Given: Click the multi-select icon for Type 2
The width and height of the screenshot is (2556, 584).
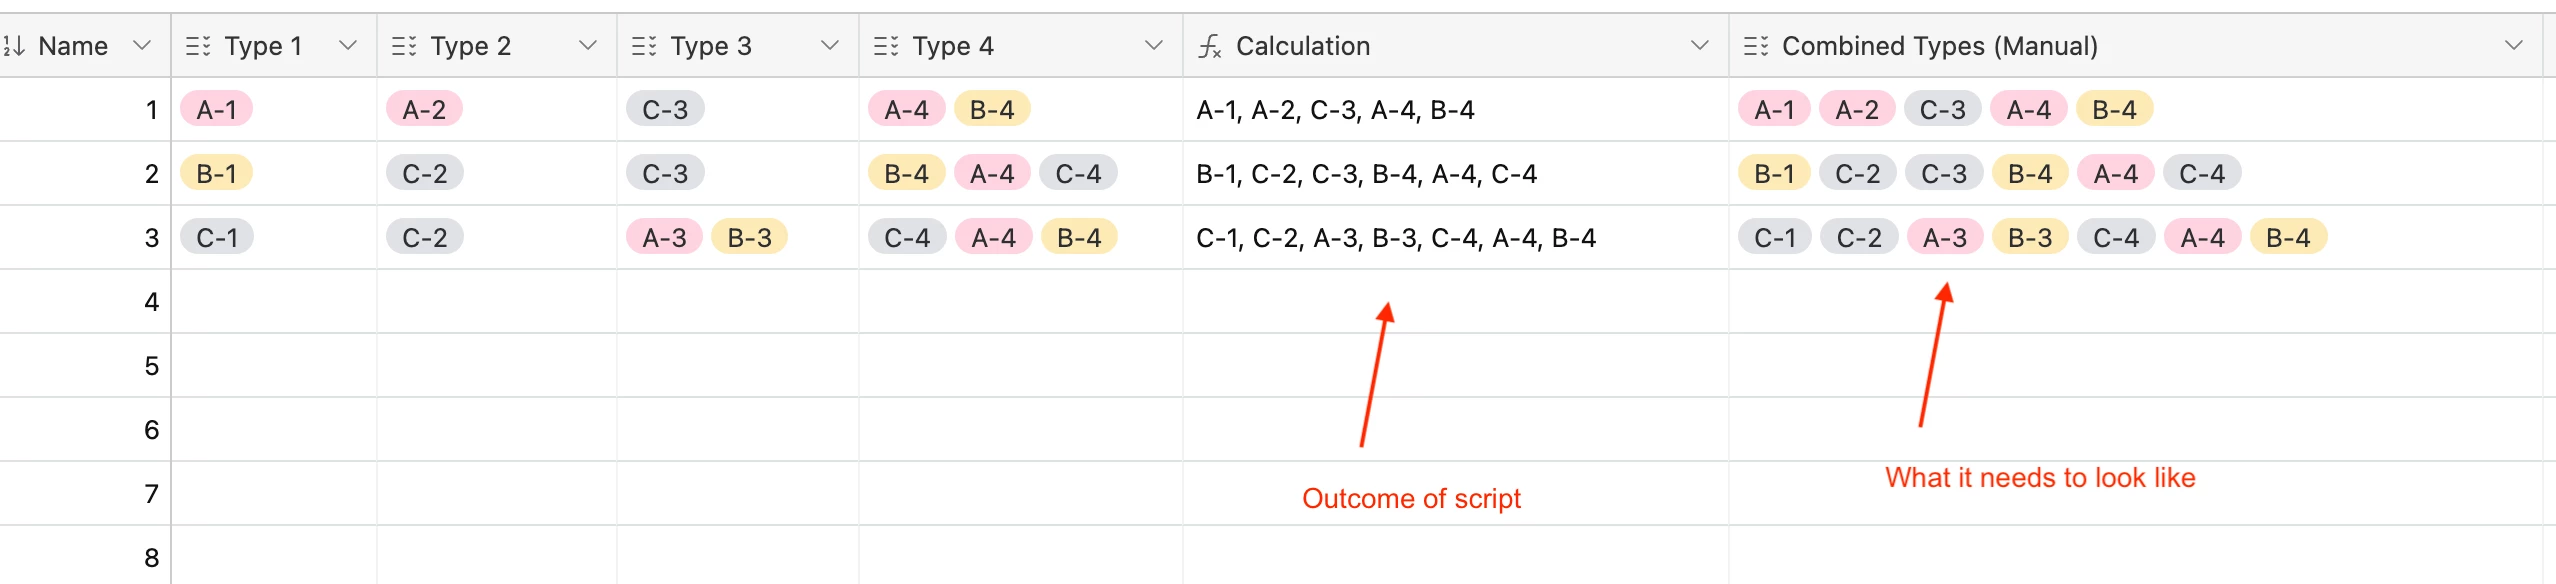Looking at the screenshot, I should [404, 46].
